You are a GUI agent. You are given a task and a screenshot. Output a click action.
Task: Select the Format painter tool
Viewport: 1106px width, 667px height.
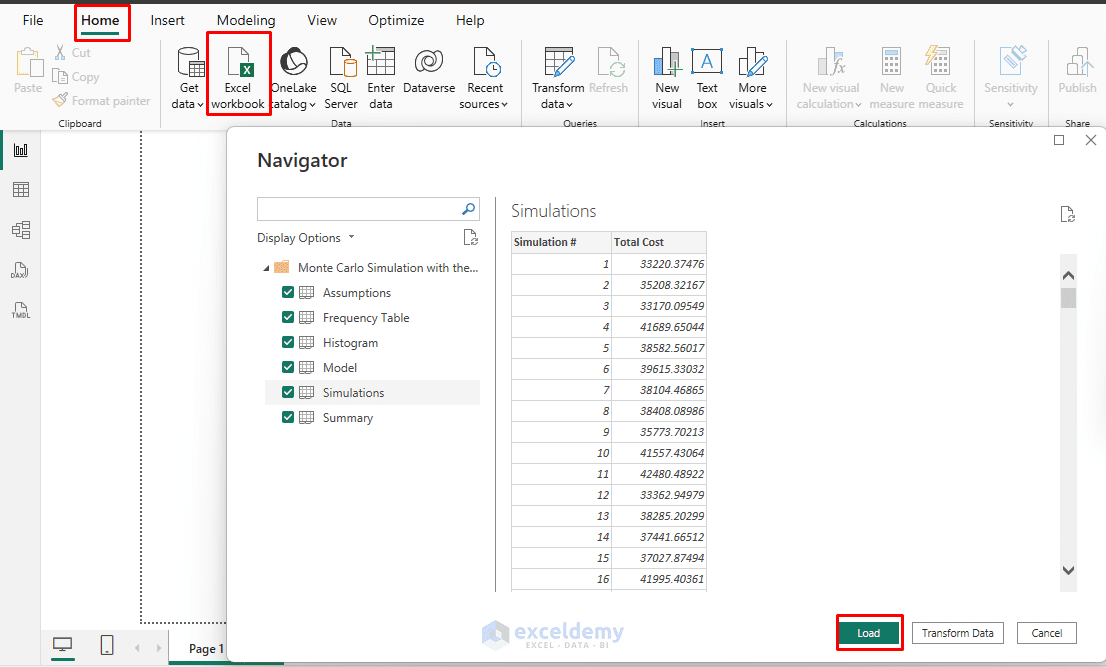(x=102, y=101)
